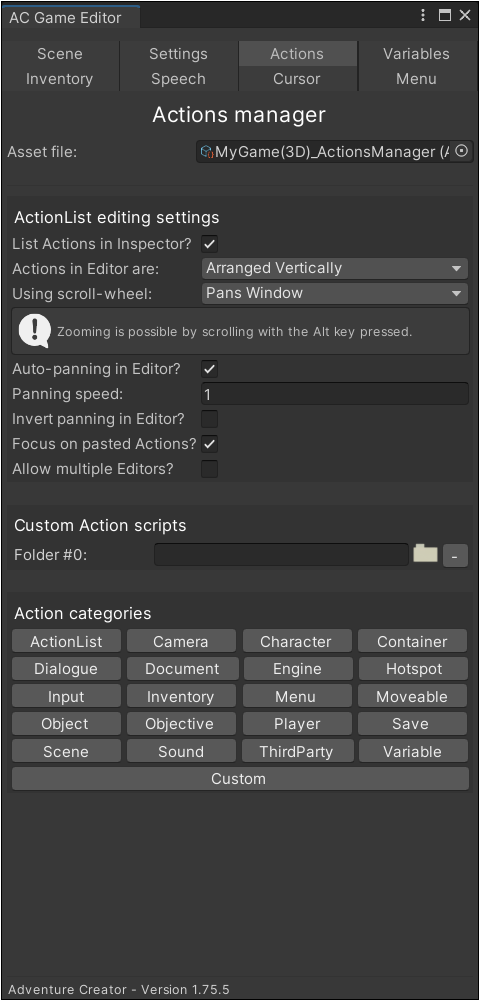Image resolution: width=480 pixels, height=1001 pixels.
Task: Switch to the Variables tab
Action: point(416,54)
